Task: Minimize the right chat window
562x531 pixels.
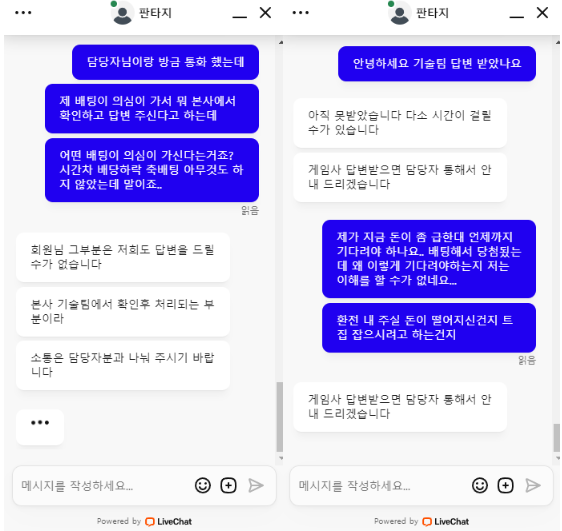Action: (x=516, y=16)
